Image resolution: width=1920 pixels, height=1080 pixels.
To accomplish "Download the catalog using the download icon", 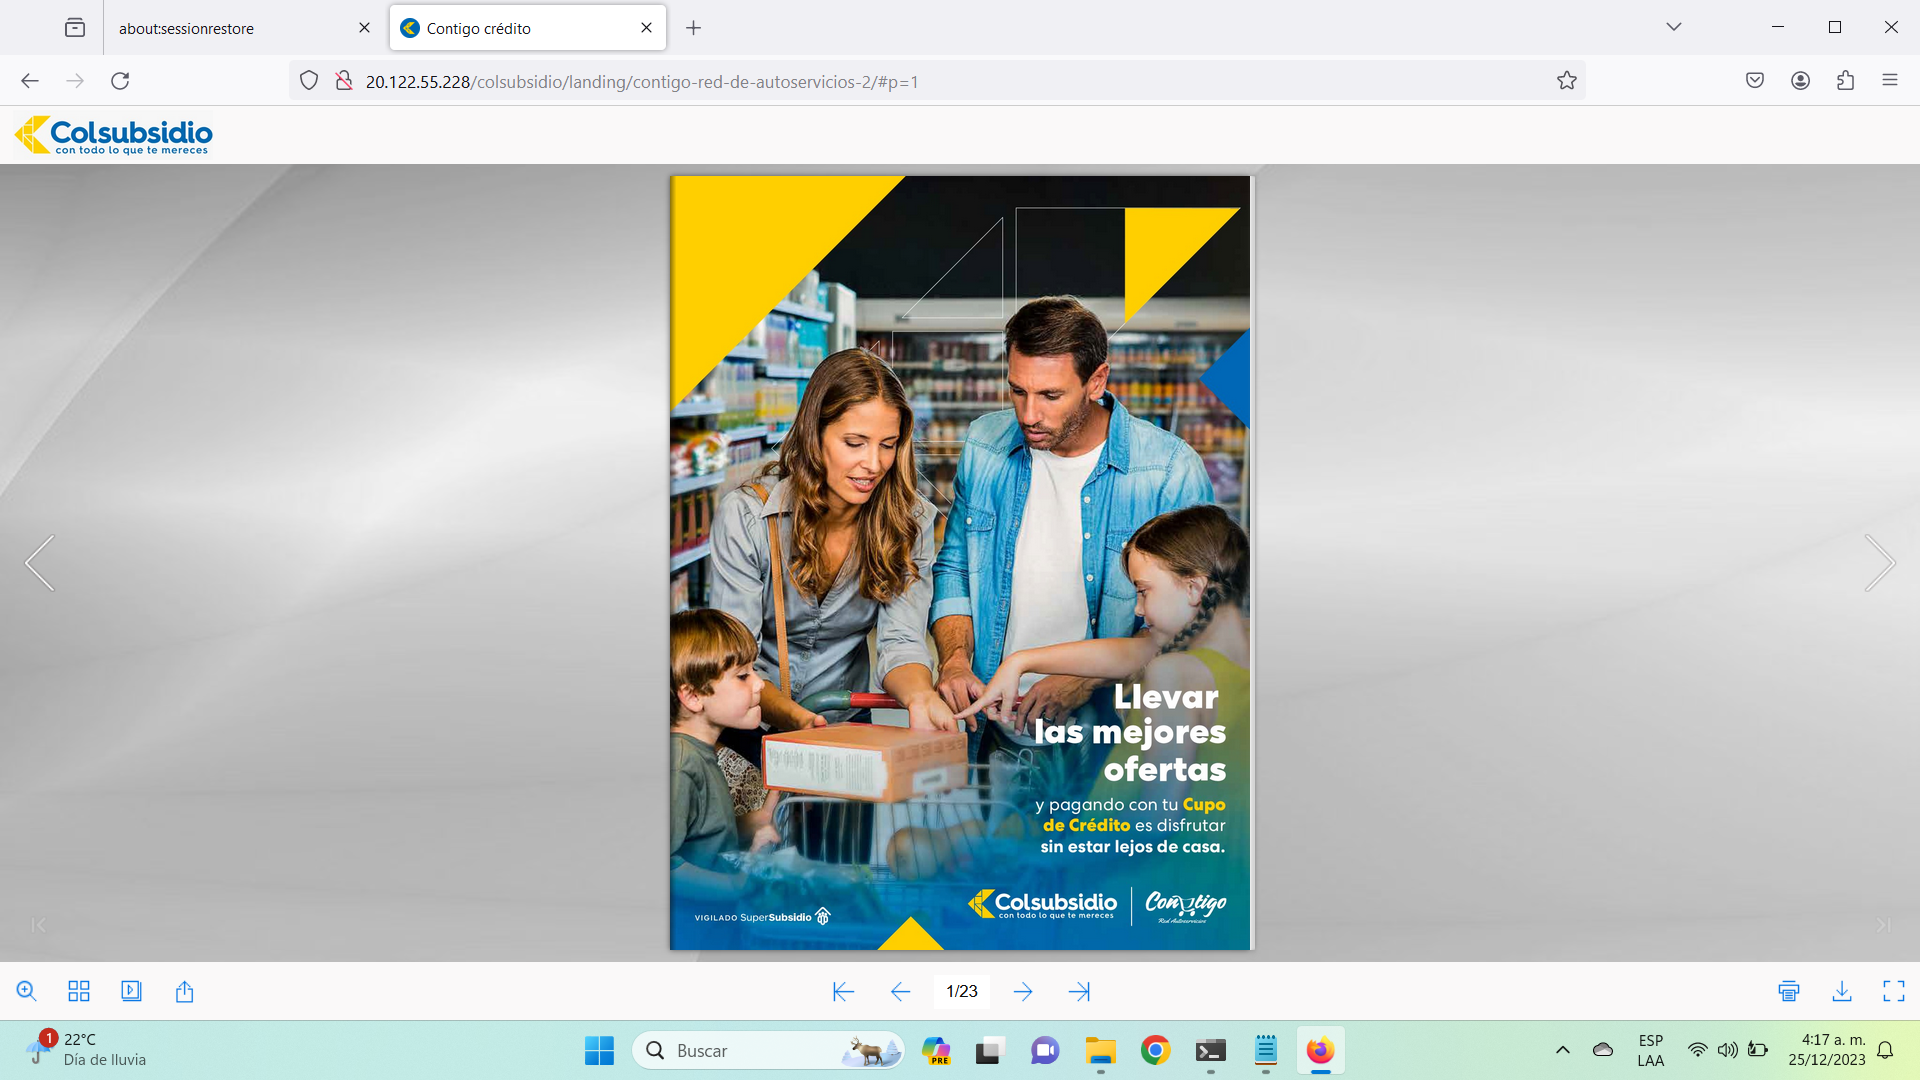I will tap(1842, 991).
